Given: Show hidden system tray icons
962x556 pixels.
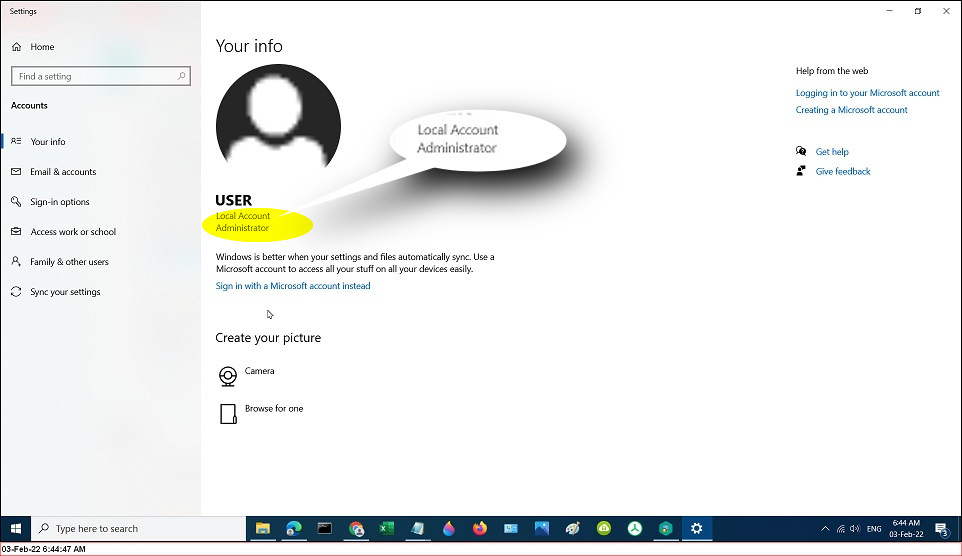Looking at the screenshot, I should coord(825,528).
